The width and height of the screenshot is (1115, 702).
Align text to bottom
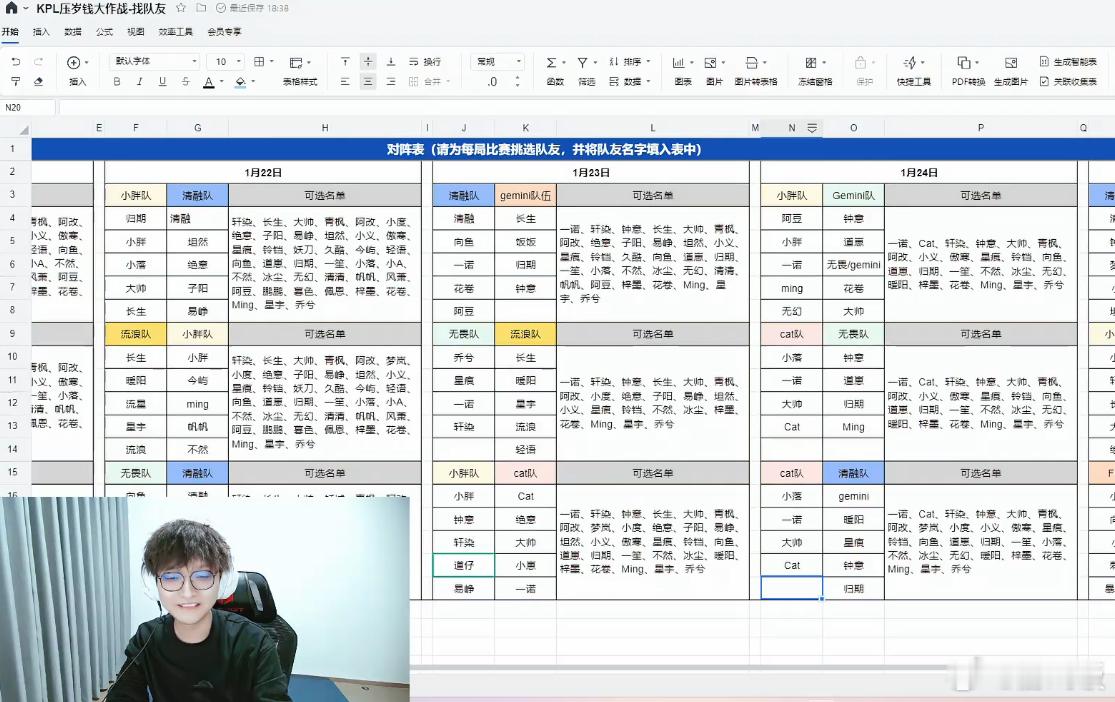[390, 62]
